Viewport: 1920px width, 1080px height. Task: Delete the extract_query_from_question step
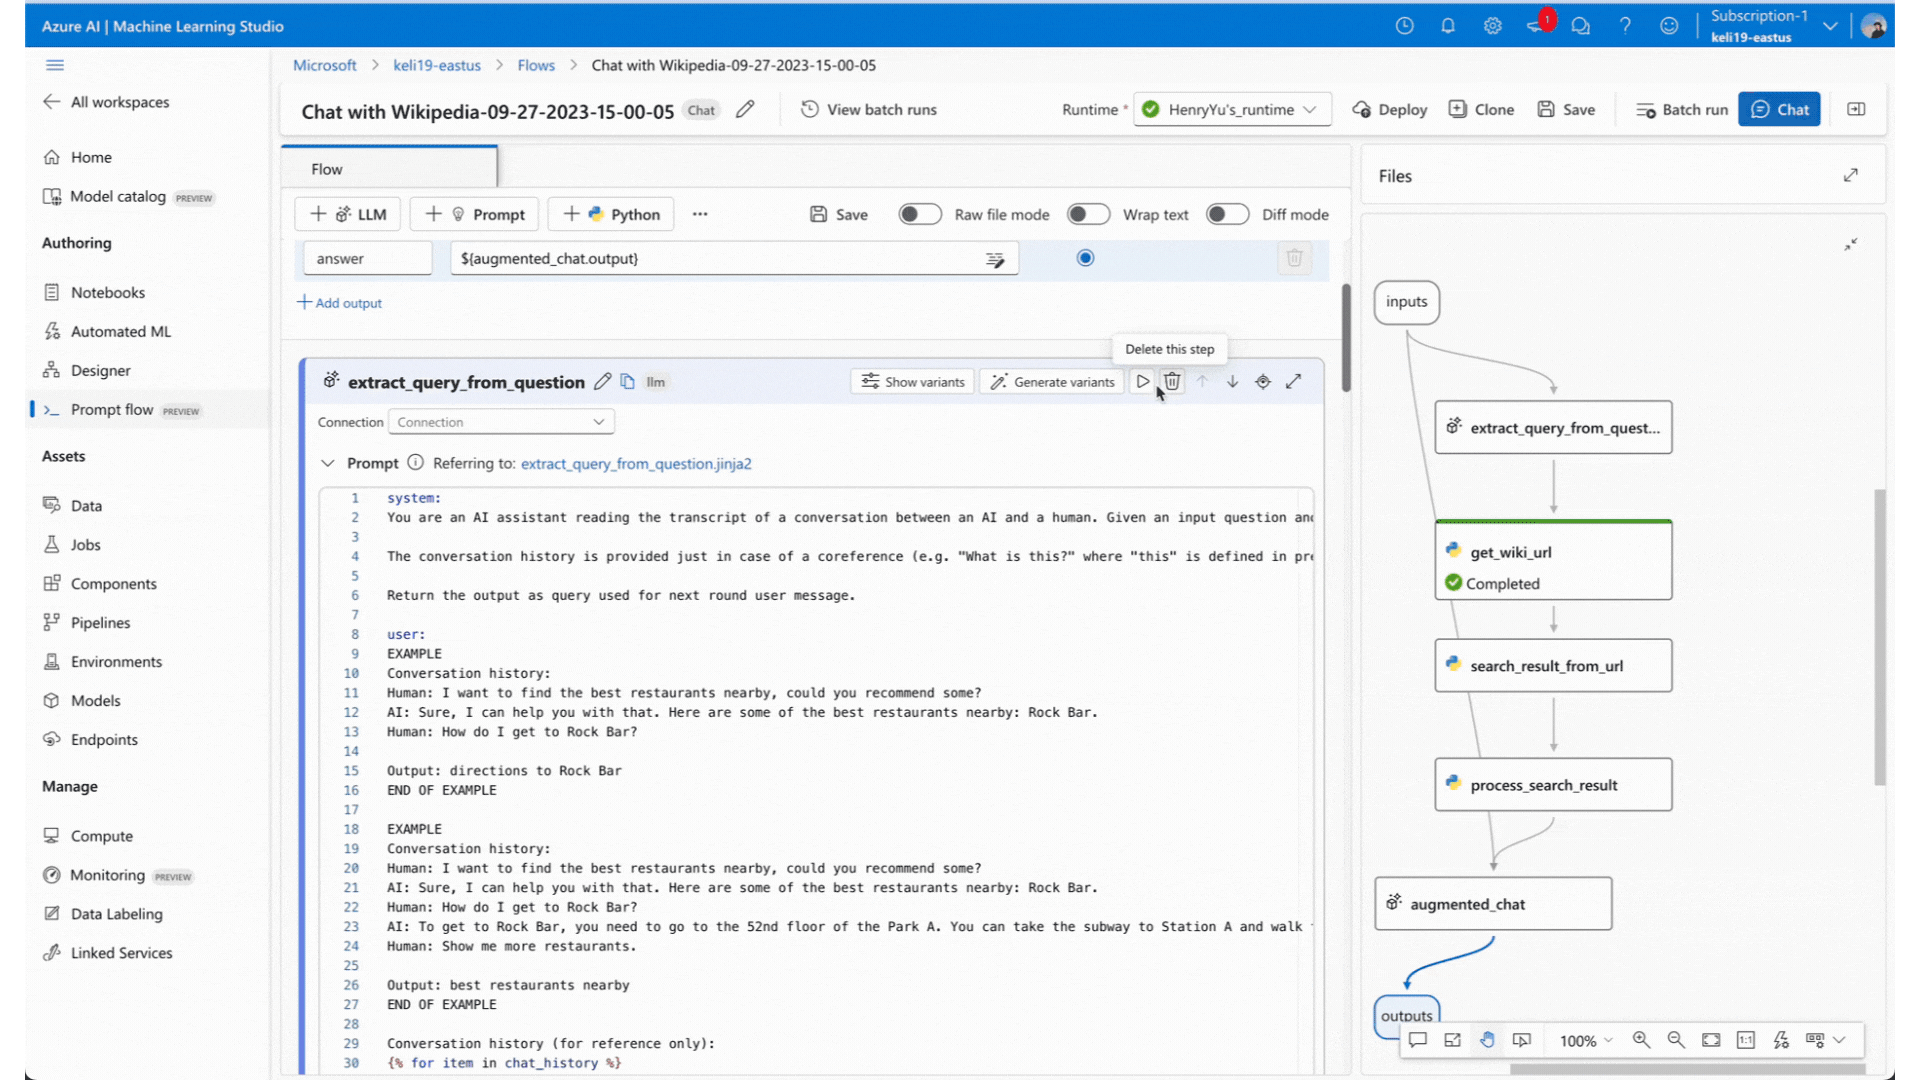[x=1172, y=382]
